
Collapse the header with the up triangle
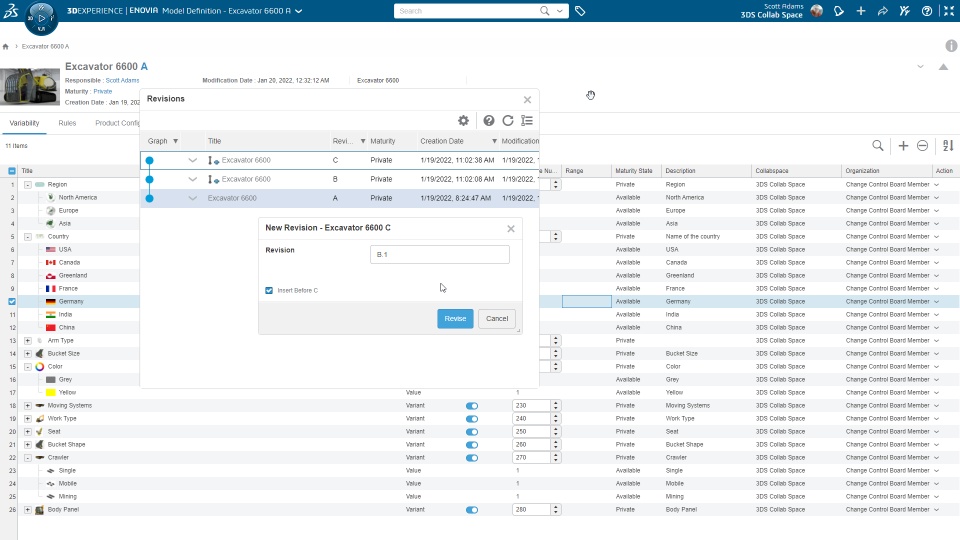pos(943,67)
